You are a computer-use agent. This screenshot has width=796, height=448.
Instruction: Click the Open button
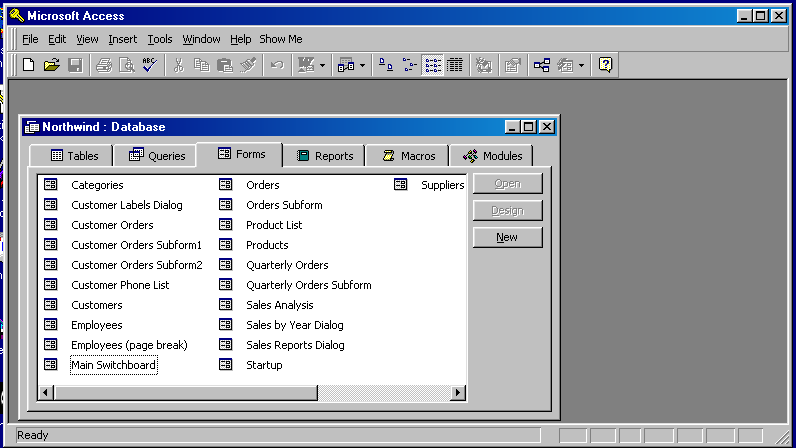508,183
